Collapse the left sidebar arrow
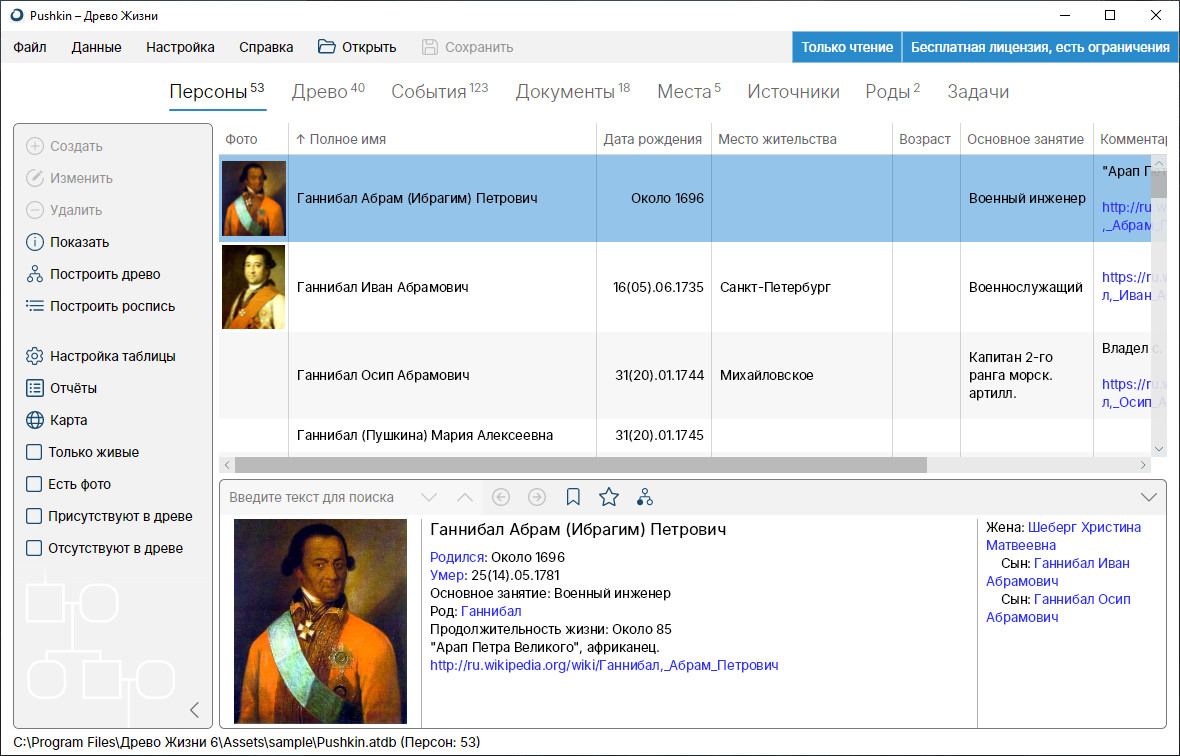Viewport: 1180px width, 756px height. point(195,710)
